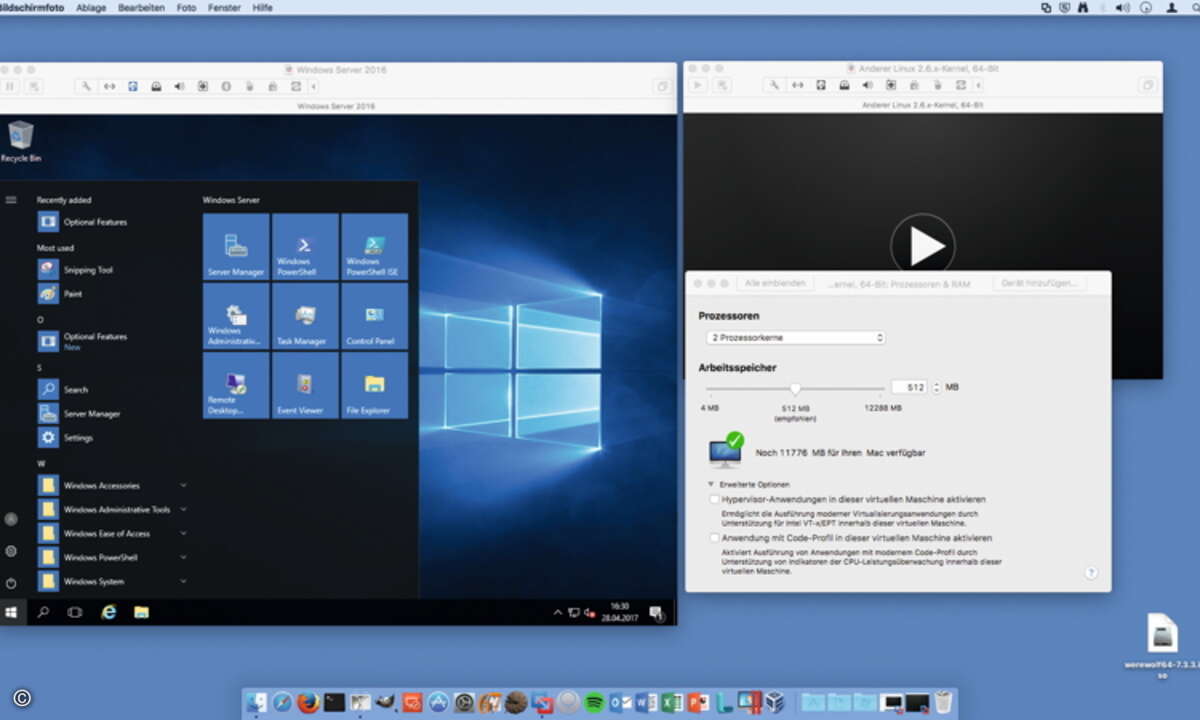Open taskbar search magnifier
1200x720 pixels.
click(x=43, y=612)
